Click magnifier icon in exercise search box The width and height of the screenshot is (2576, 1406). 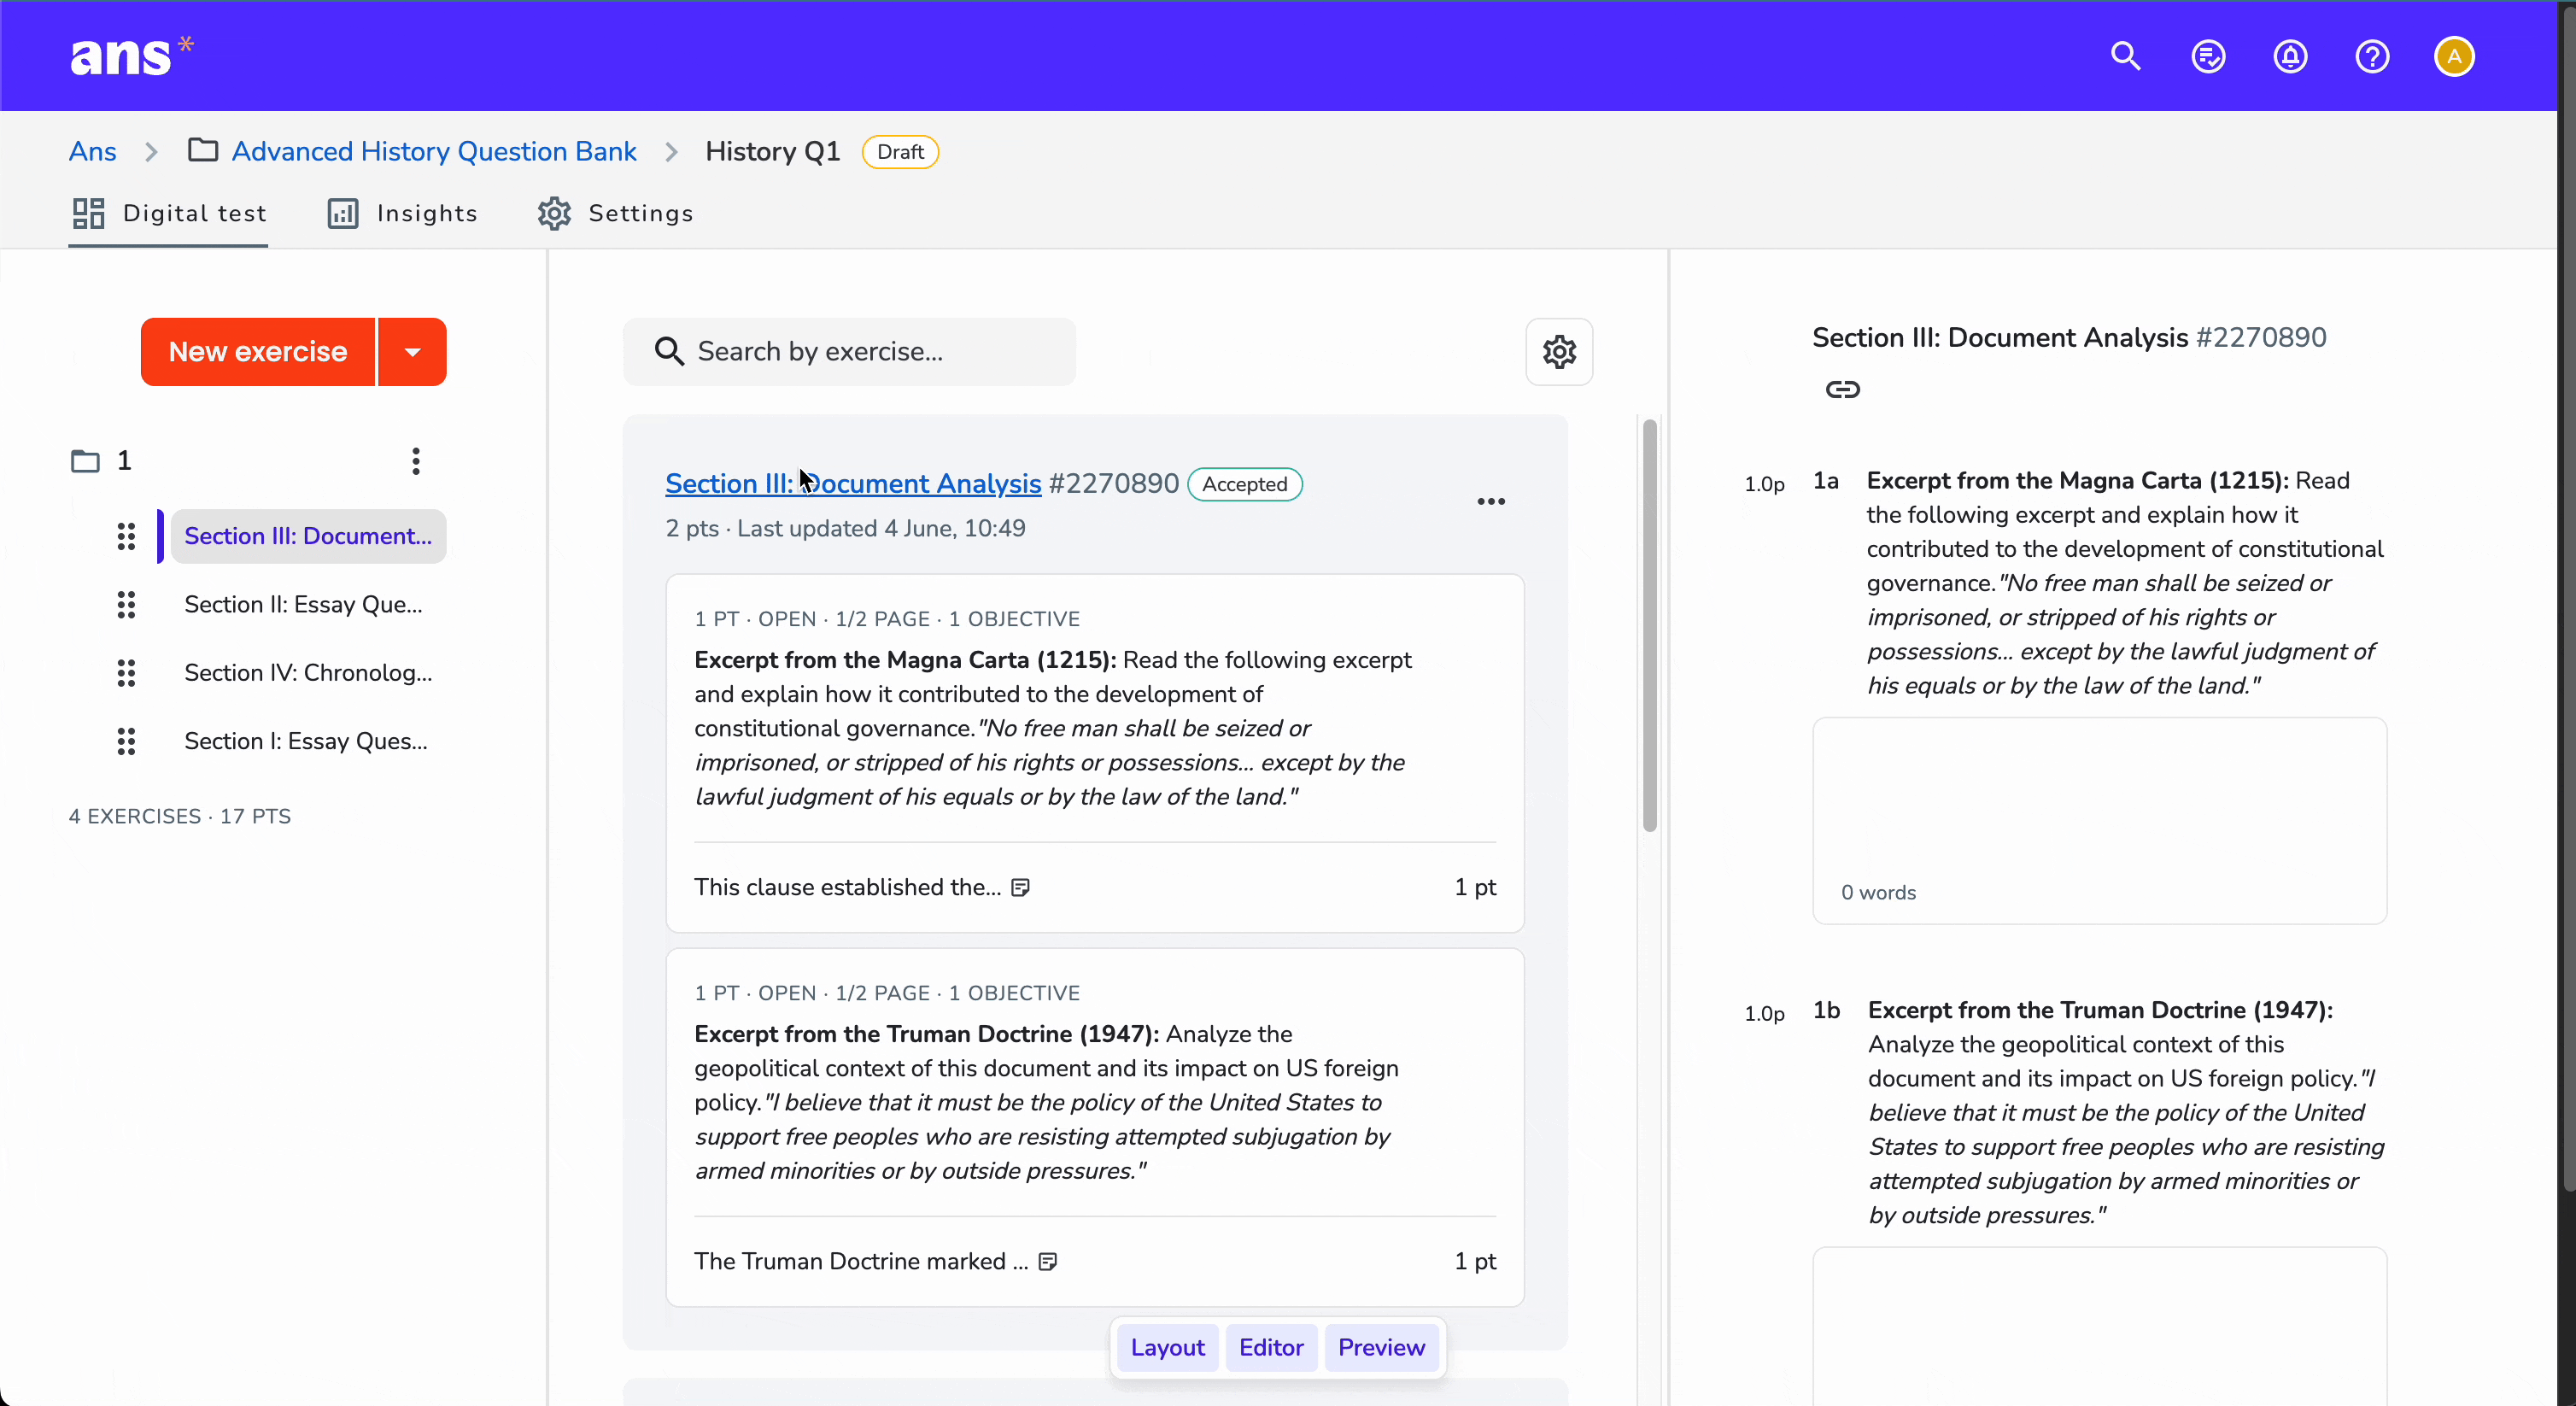click(x=669, y=352)
